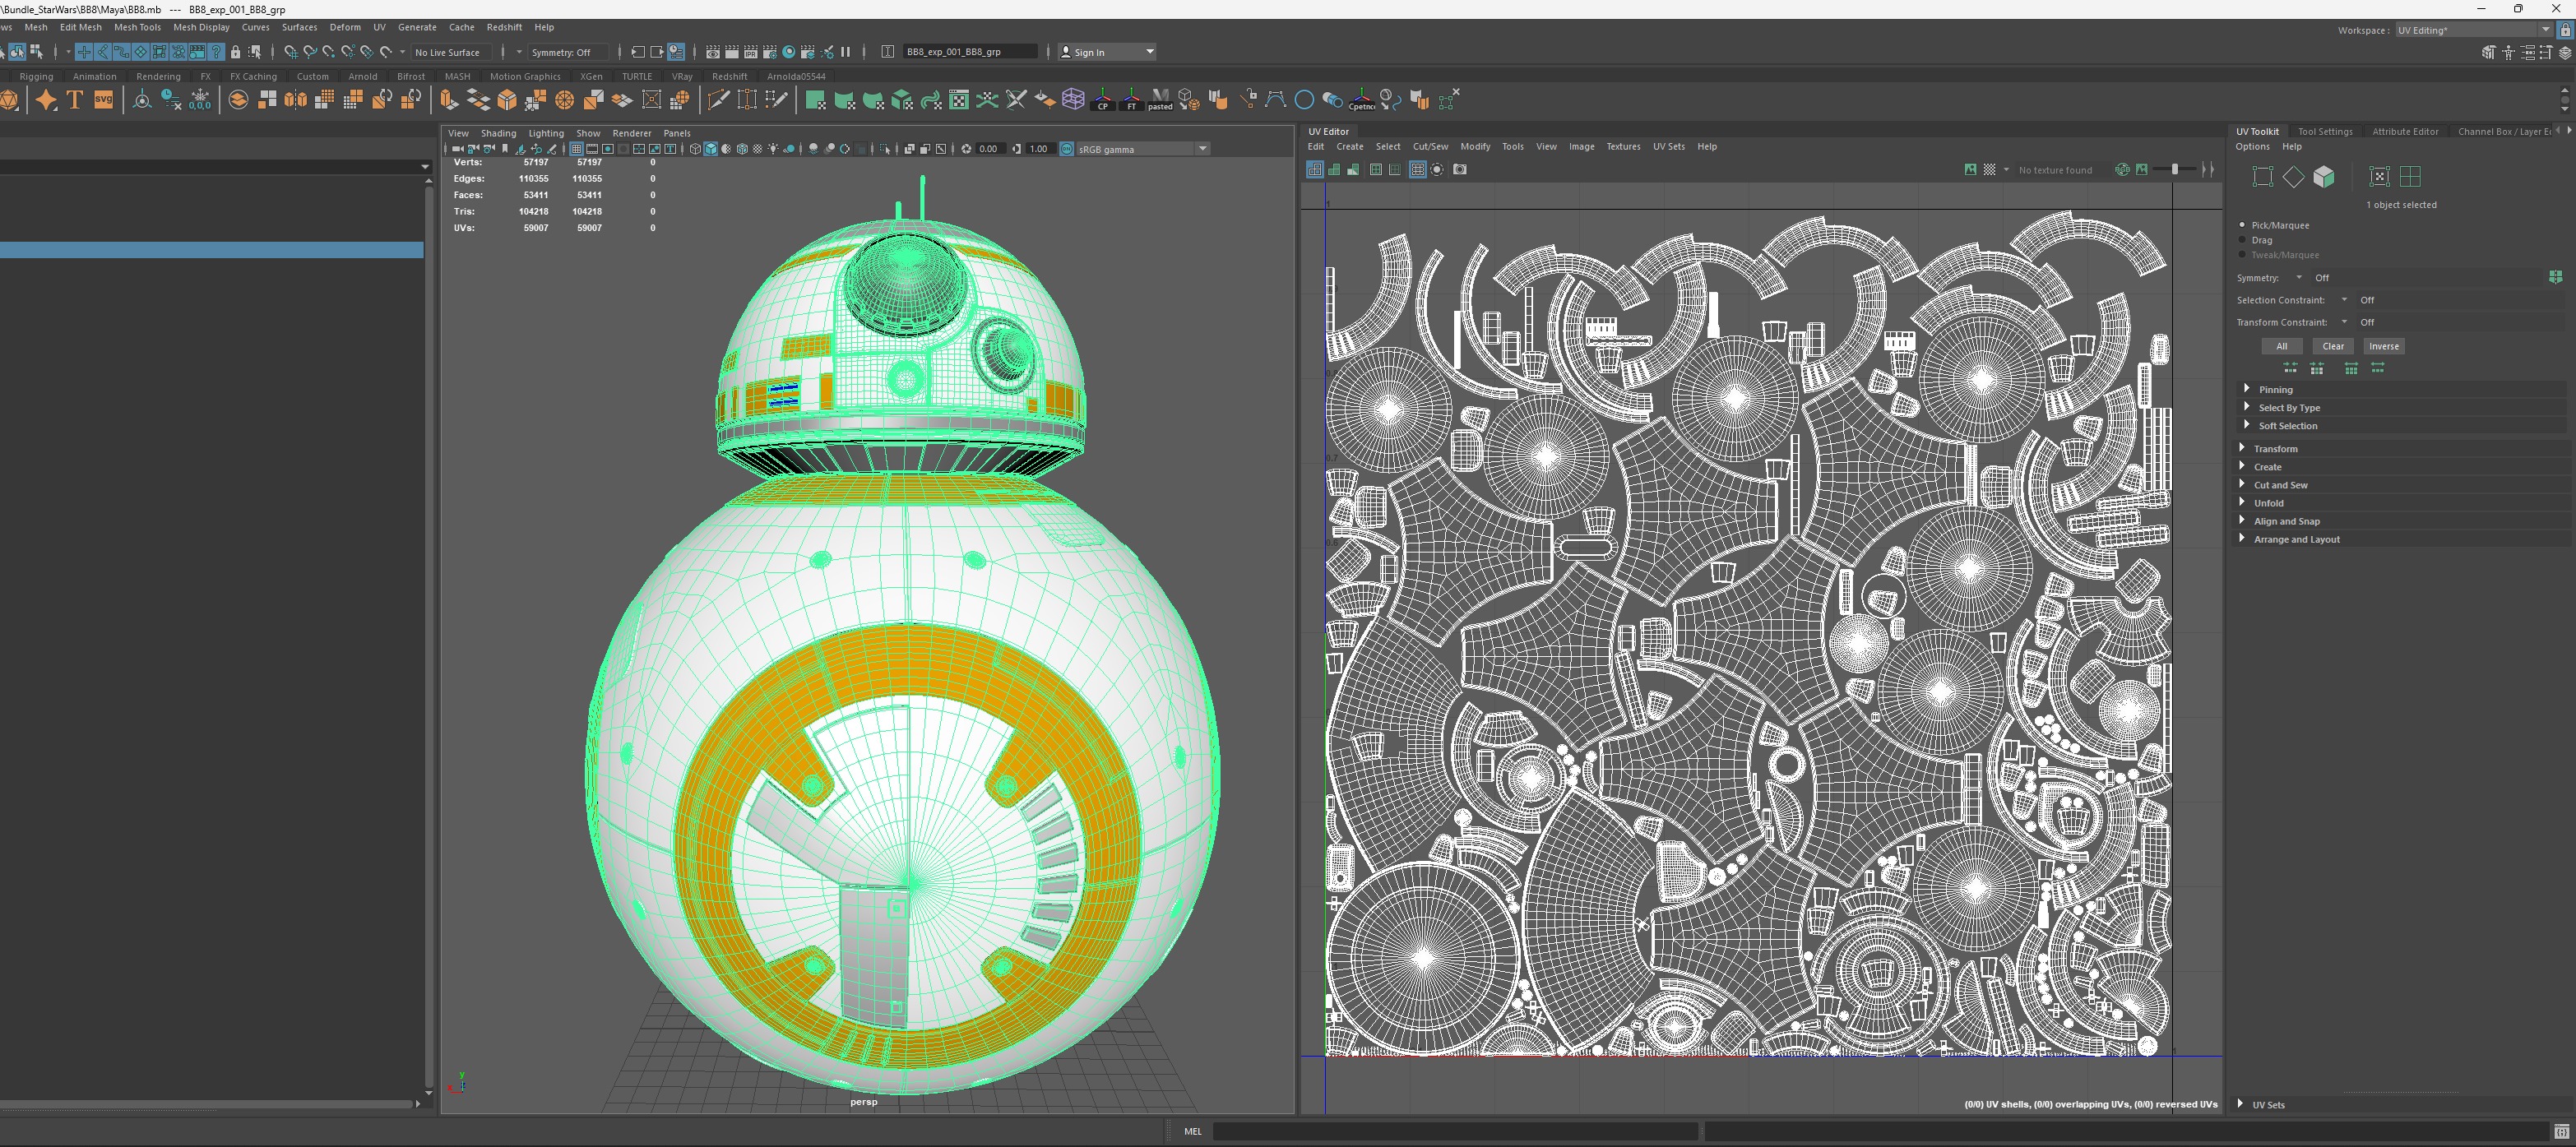2576x1147 pixels.
Task: Toggle shaded UV shells display in UV Editor
Action: (x=1334, y=170)
